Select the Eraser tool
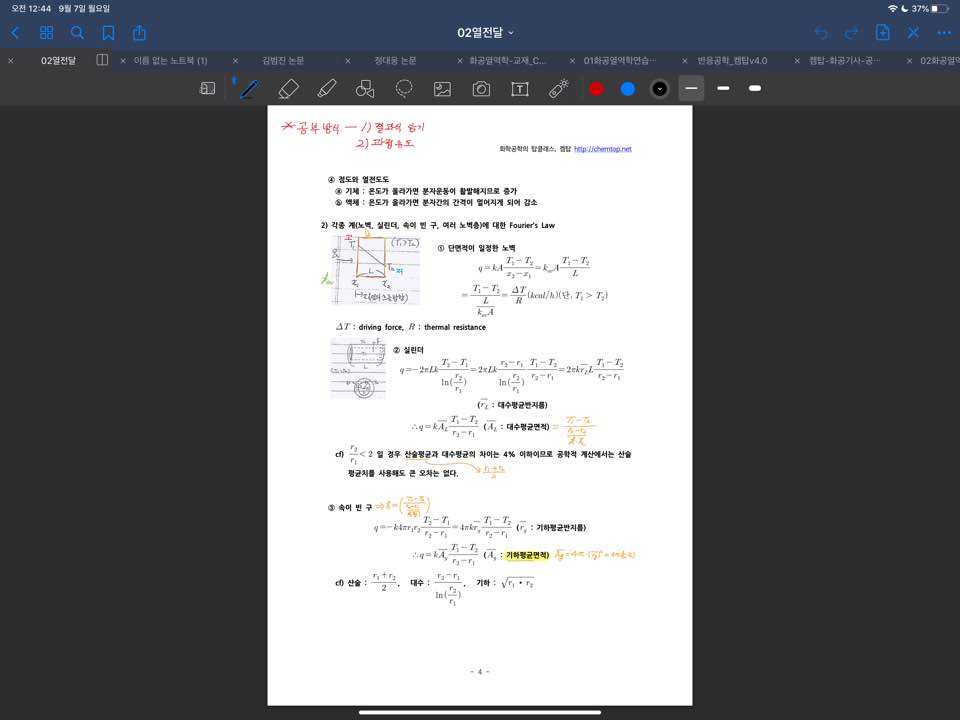 tap(288, 89)
